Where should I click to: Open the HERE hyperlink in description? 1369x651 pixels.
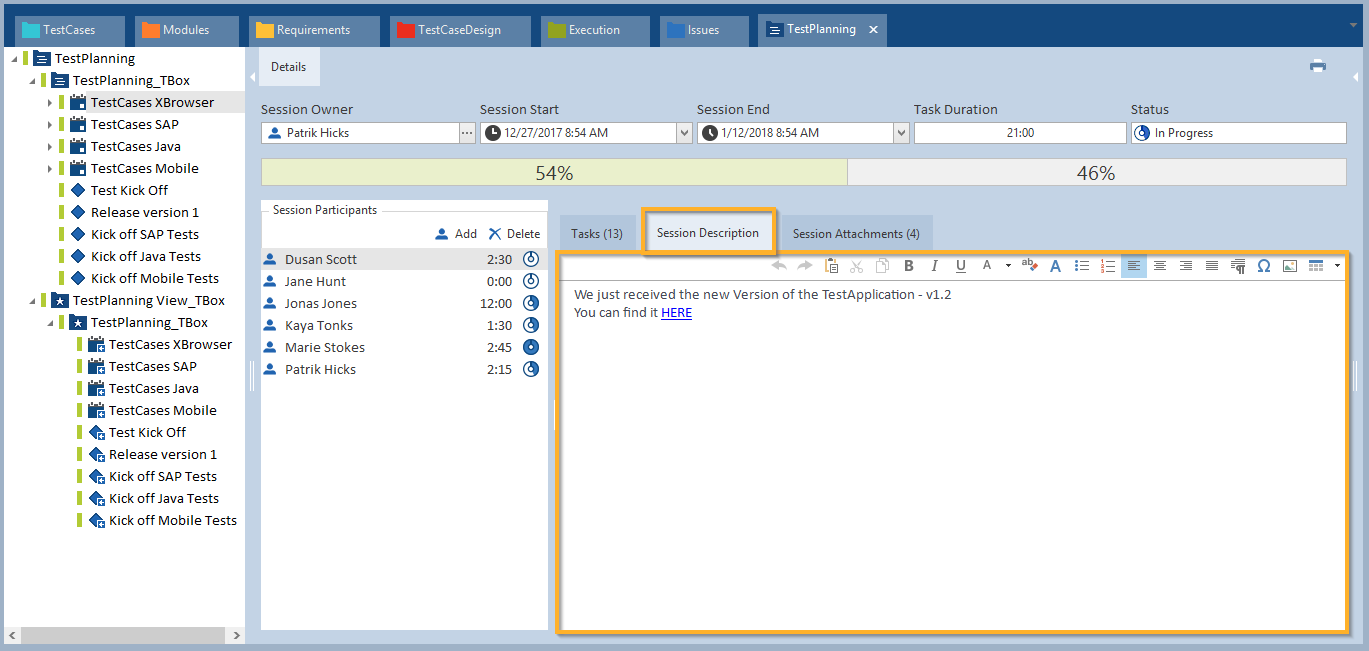click(x=676, y=313)
